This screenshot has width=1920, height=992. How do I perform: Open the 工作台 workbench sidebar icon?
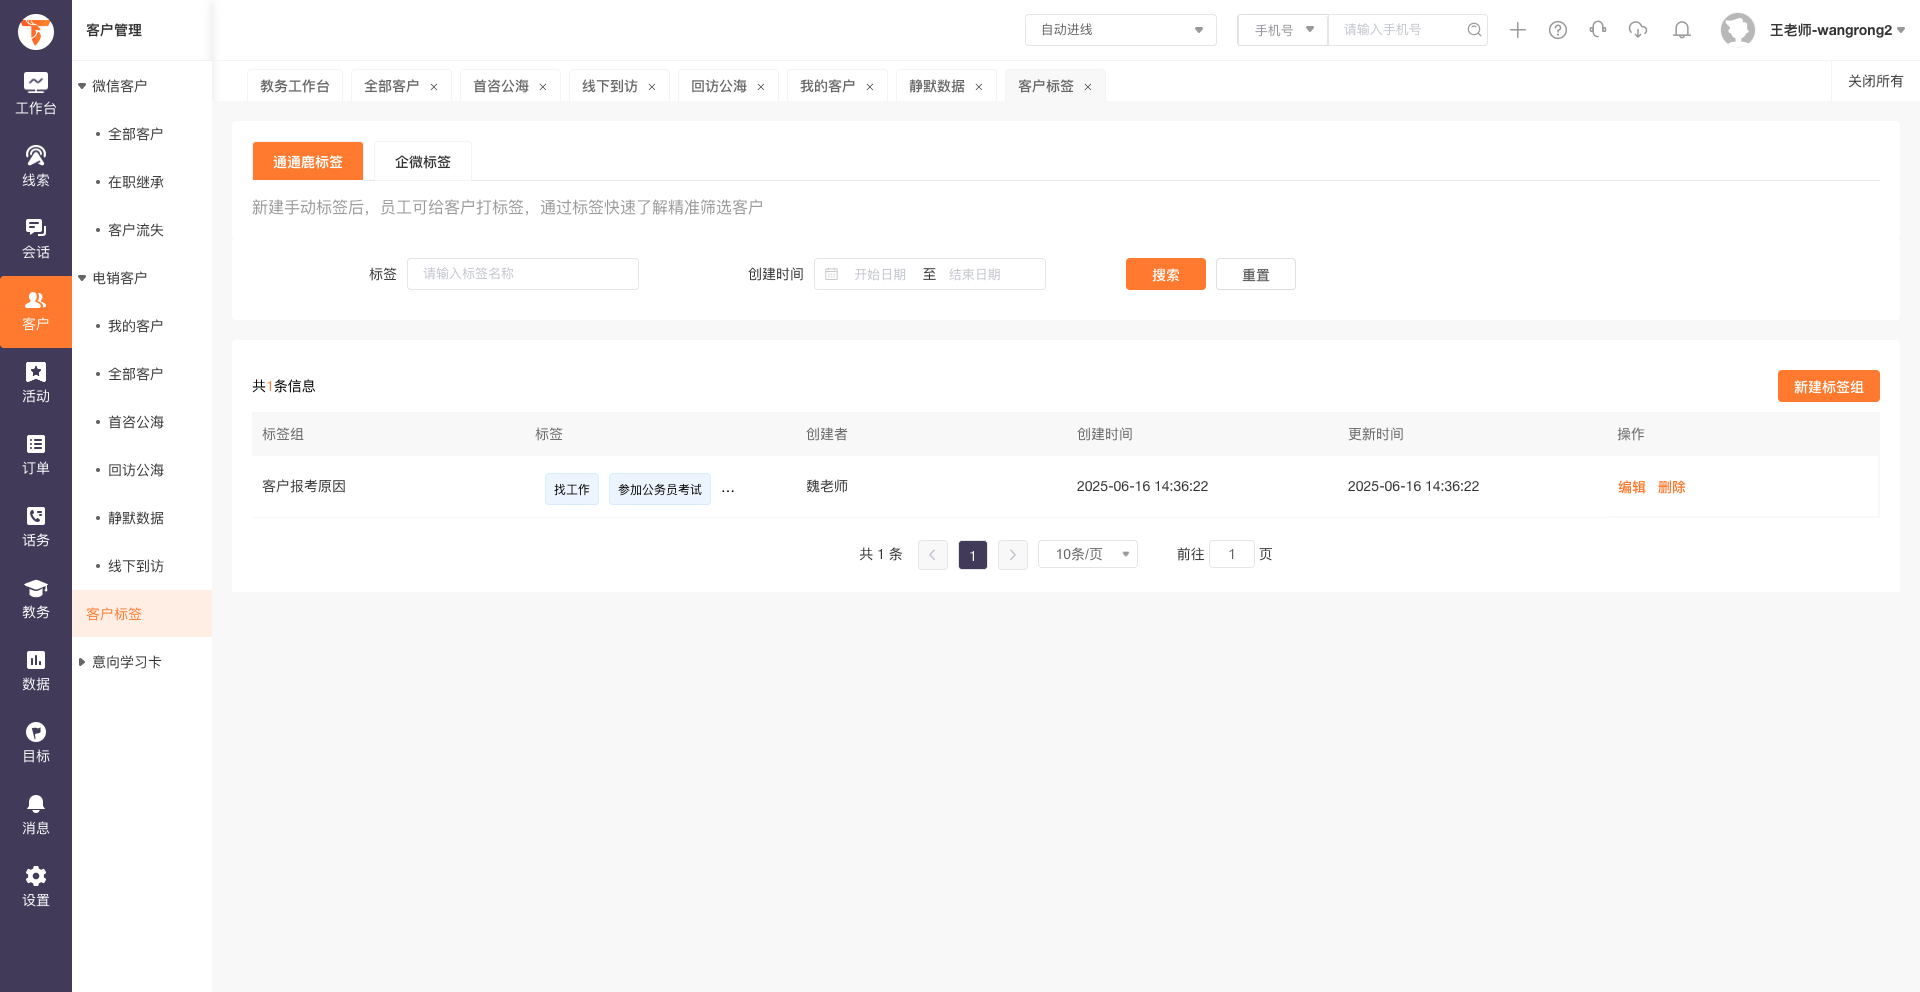pos(36,94)
